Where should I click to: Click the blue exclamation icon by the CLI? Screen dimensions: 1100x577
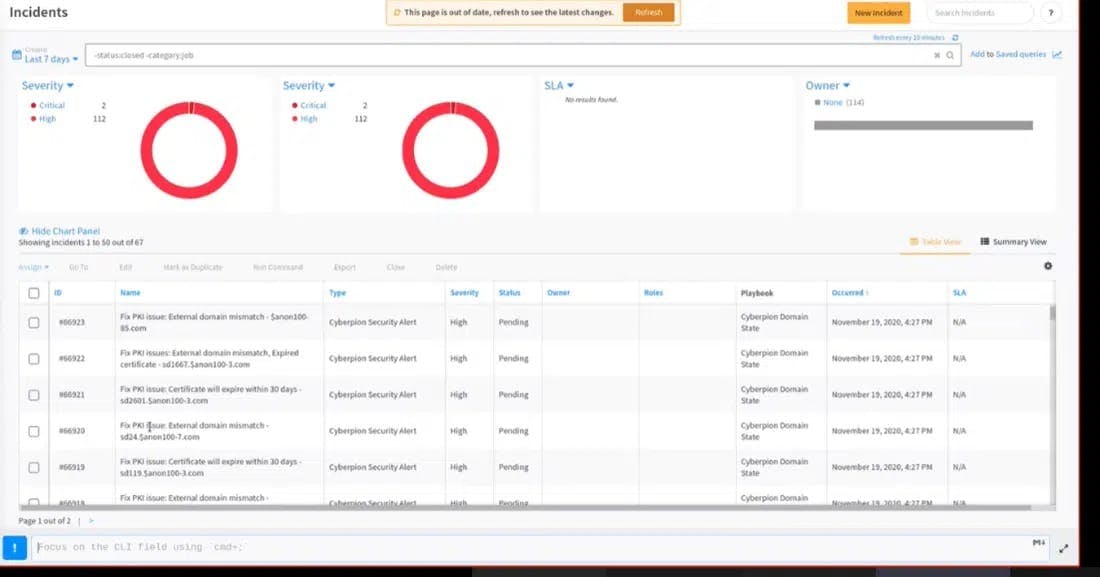14,547
